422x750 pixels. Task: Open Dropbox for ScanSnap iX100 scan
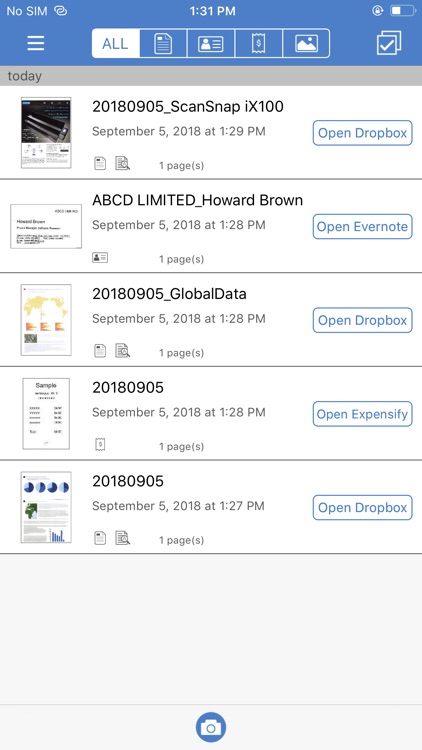[362, 133]
